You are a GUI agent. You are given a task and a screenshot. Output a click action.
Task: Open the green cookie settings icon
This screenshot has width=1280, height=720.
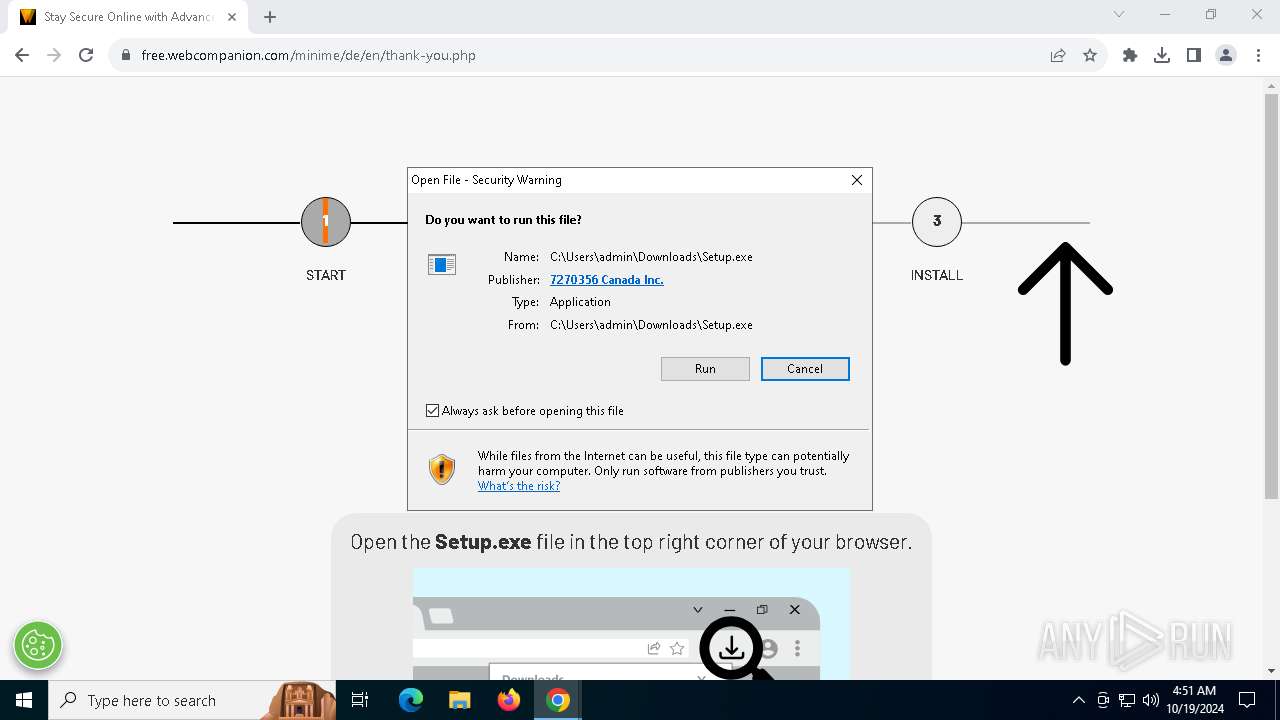[38, 645]
